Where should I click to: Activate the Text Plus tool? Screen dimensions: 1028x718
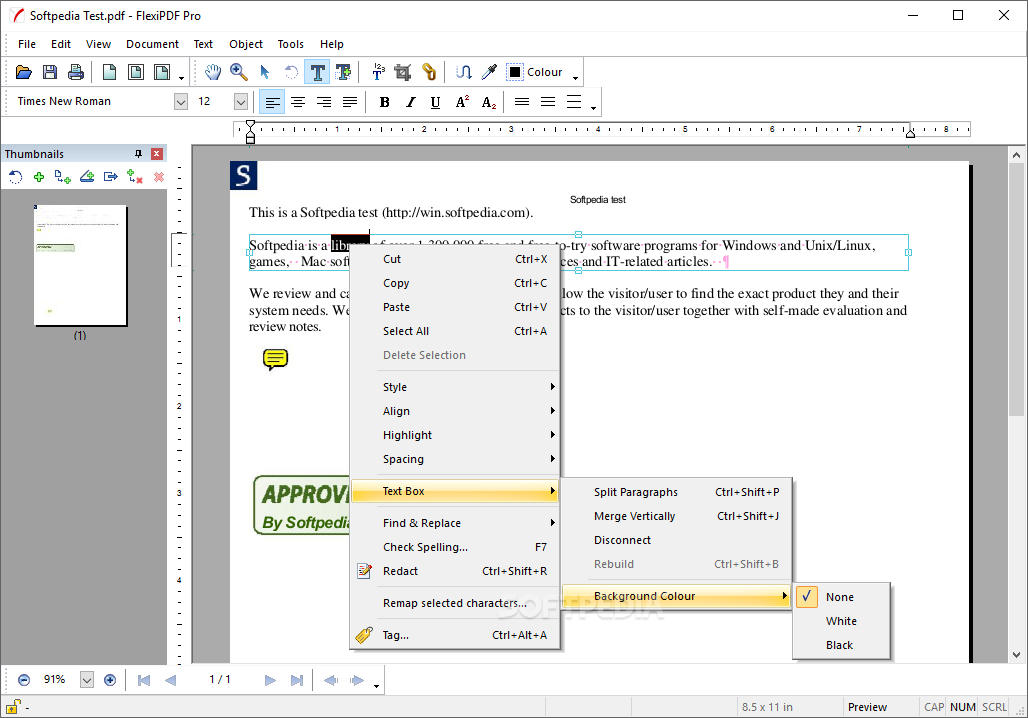point(343,72)
